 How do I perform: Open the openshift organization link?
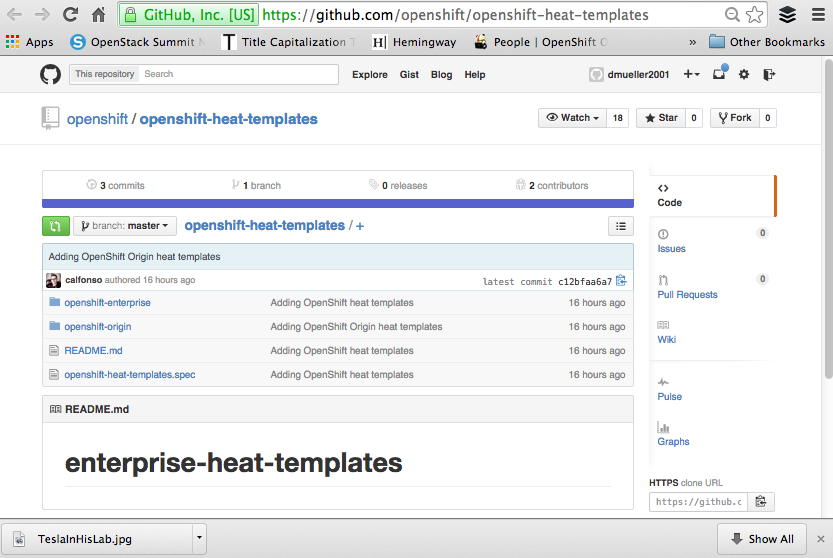97,119
